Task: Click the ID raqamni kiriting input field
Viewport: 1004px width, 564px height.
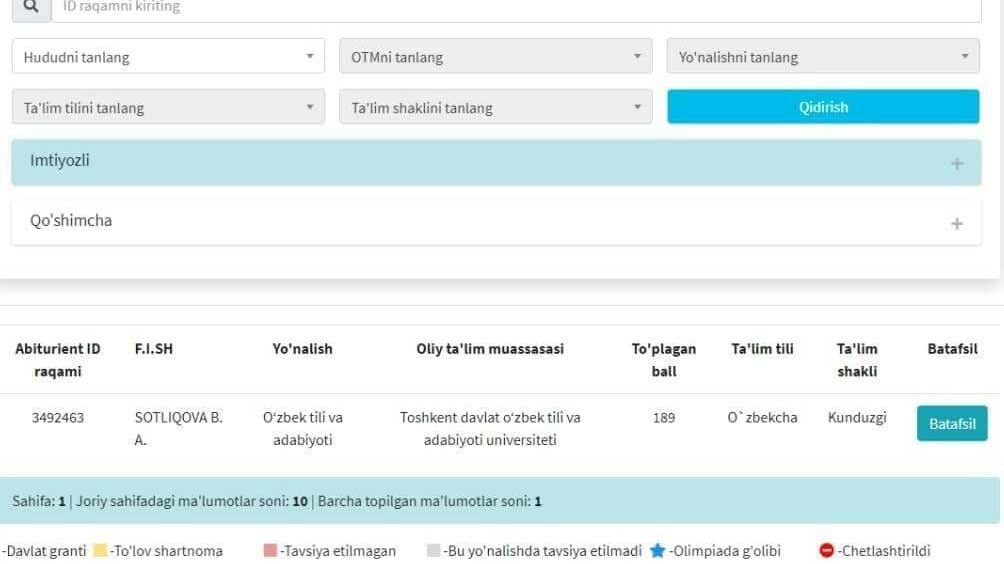Action: click(x=515, y=8)
